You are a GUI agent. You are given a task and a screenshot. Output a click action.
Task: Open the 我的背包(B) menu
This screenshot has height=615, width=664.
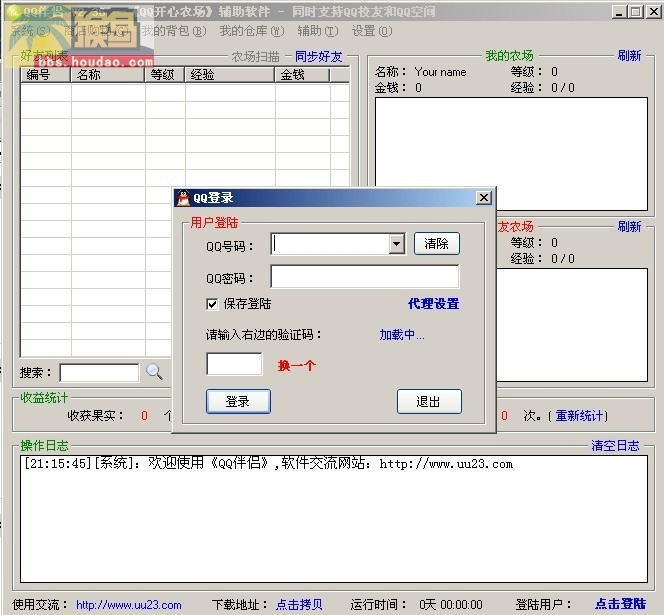174,31
